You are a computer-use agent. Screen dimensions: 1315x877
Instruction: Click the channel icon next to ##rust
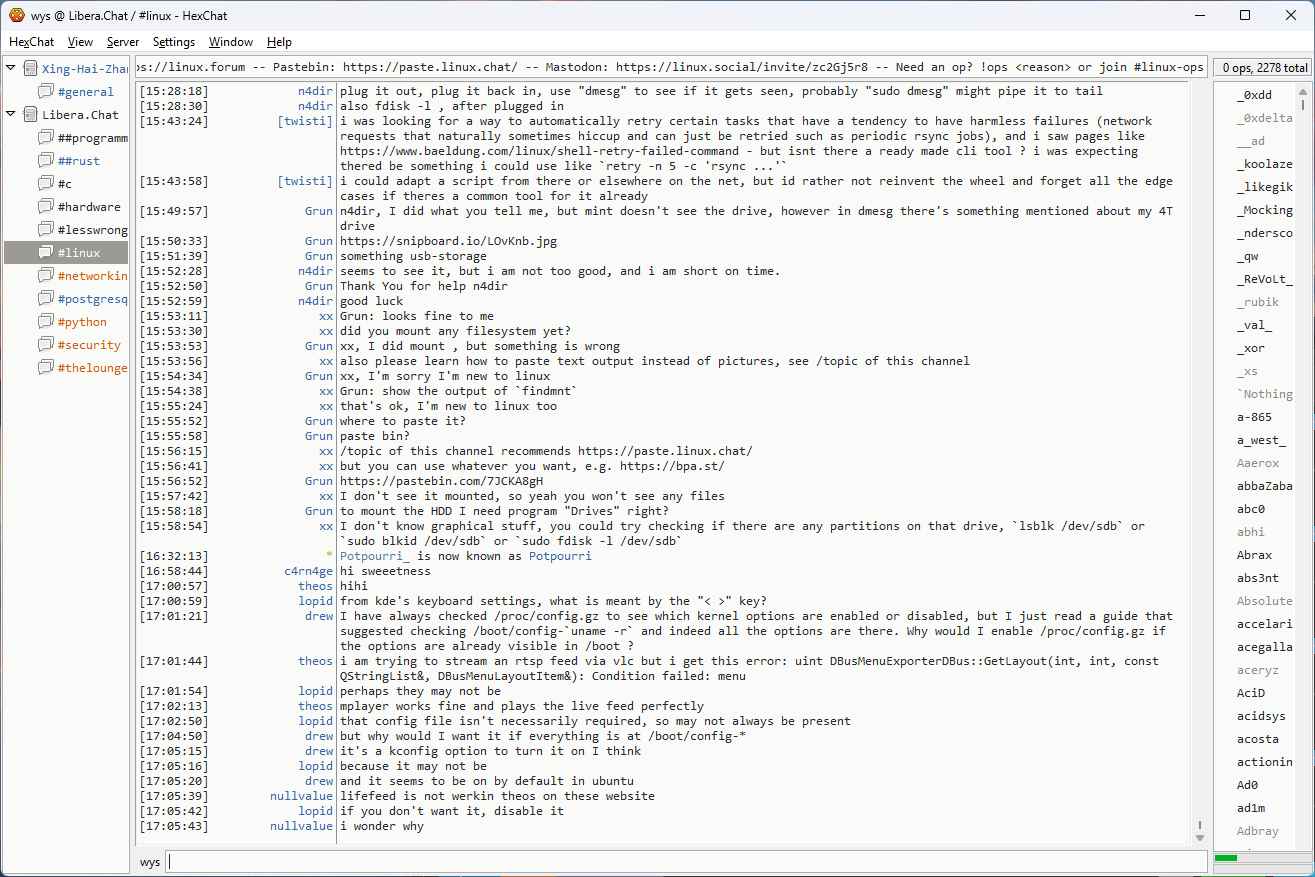(46, 161)
